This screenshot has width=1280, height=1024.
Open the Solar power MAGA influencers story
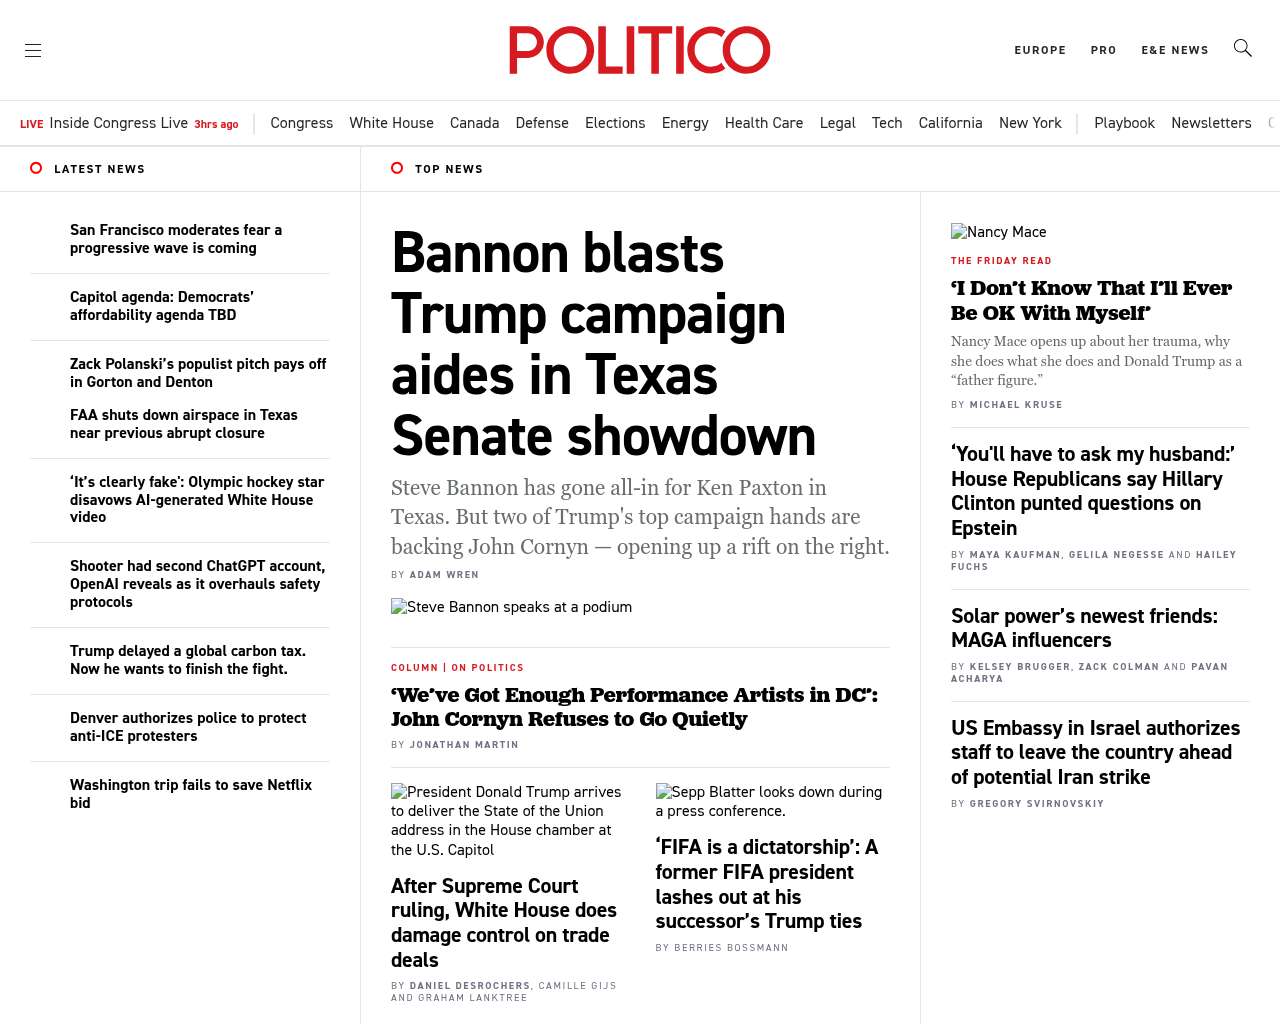pos(1084,628)
